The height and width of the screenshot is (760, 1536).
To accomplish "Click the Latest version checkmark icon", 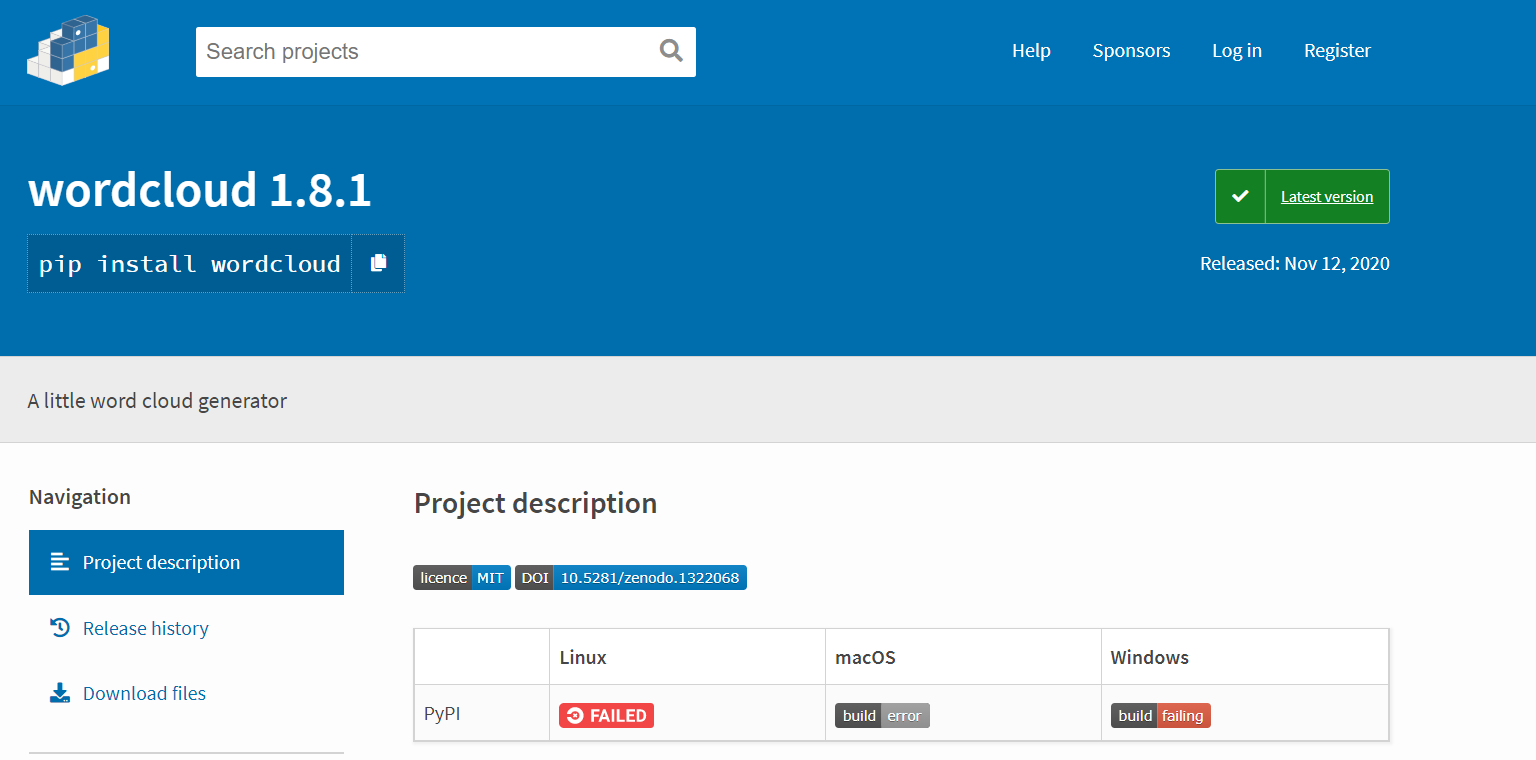I will pyautogui.click(x=1240, y=197).
